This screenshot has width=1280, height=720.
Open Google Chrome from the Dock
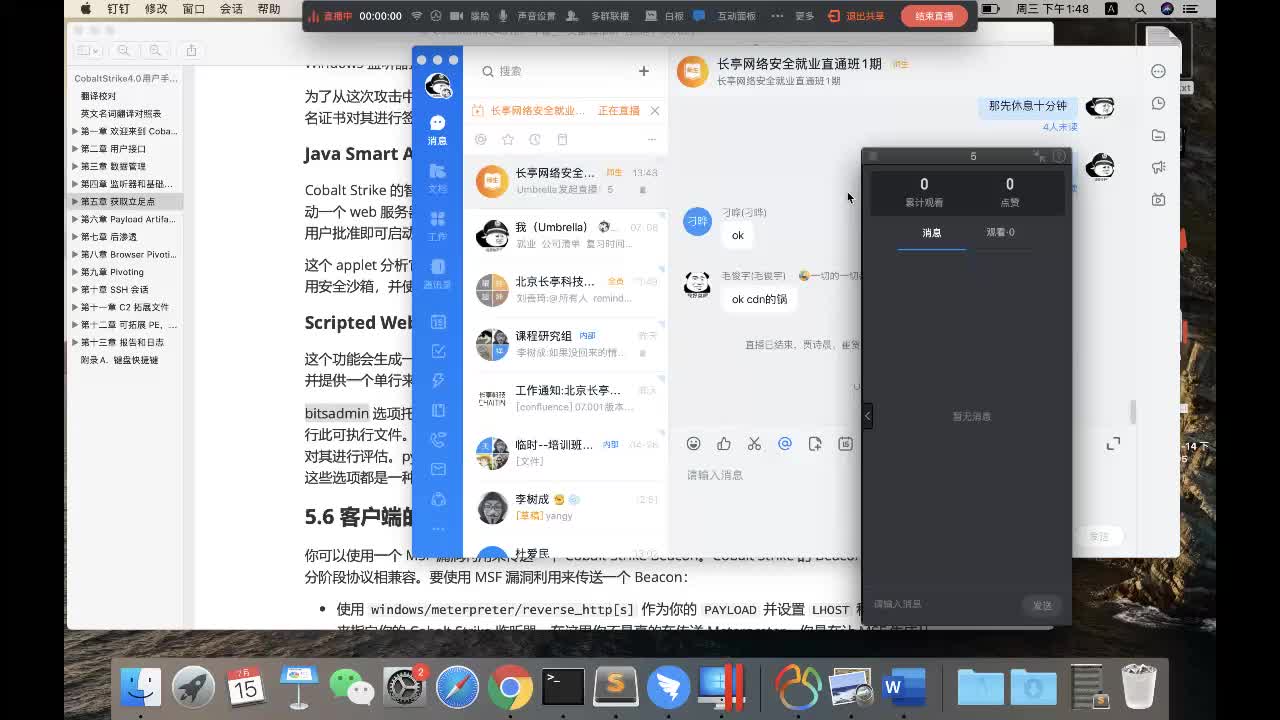[510, 687]
